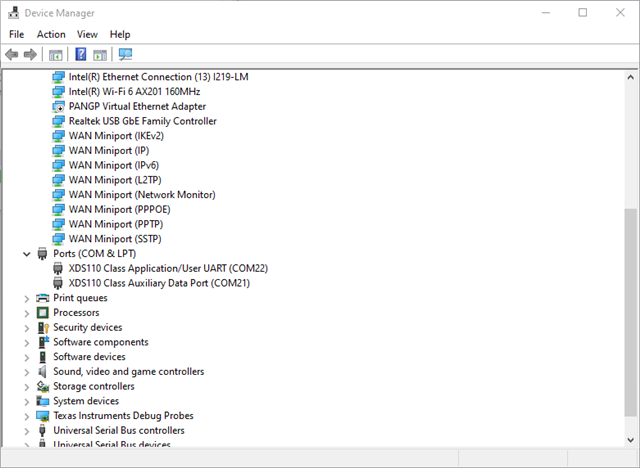Click icon beside Realtek USB GbE Family Controller
The width and height of the screenshot is (640, 468).
click(x=58, y=121)
